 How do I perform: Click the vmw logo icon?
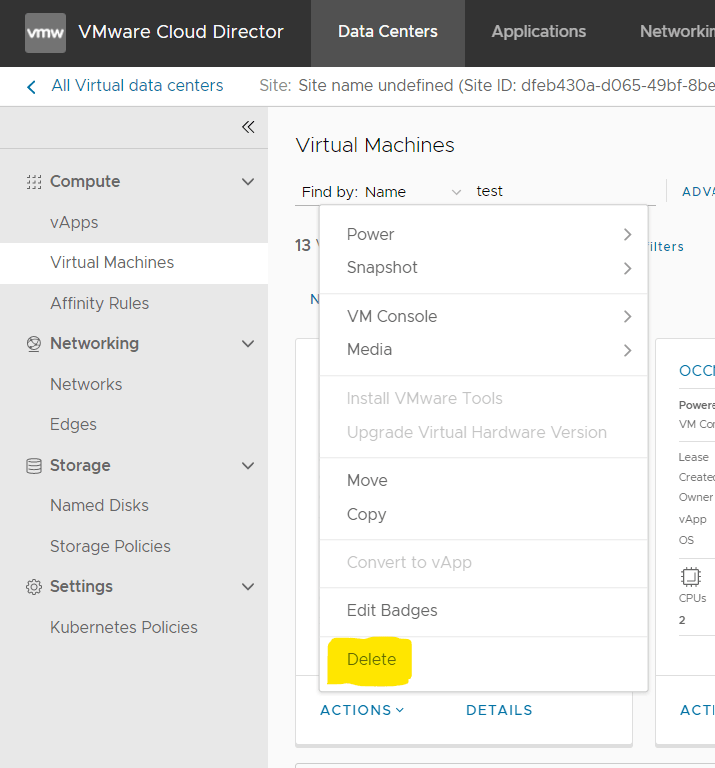click(46, 33)
